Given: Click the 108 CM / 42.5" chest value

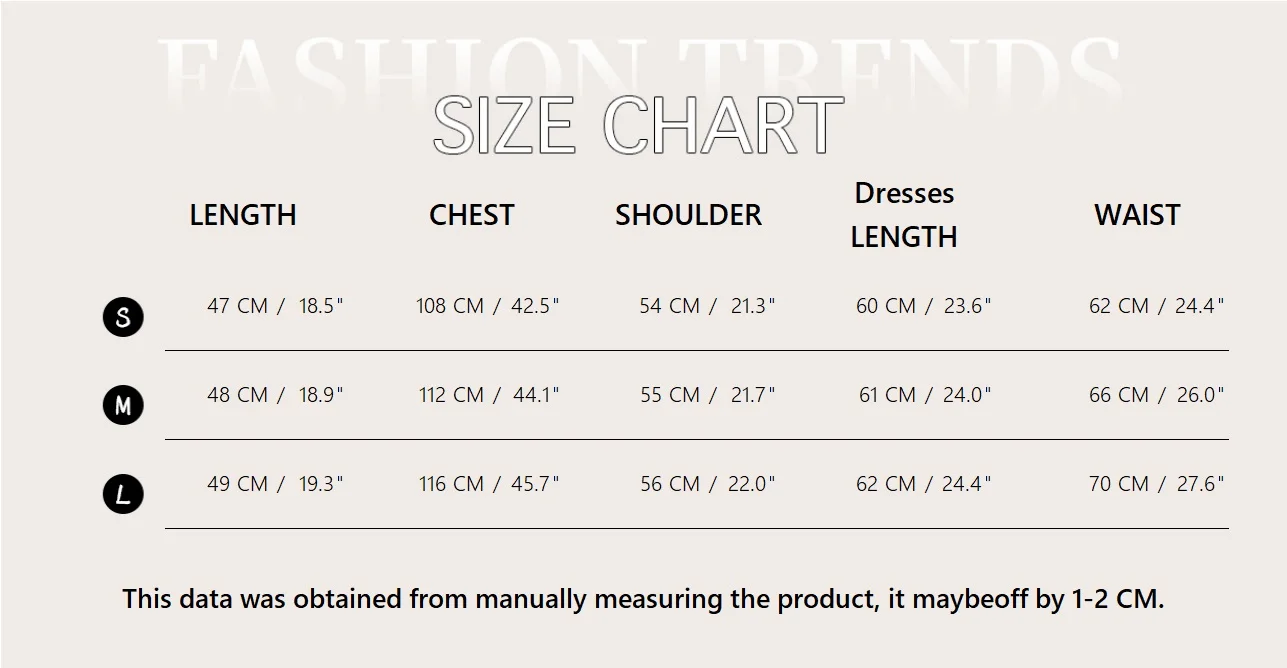Looking at the screenshot, I should [x=488, y=306].
